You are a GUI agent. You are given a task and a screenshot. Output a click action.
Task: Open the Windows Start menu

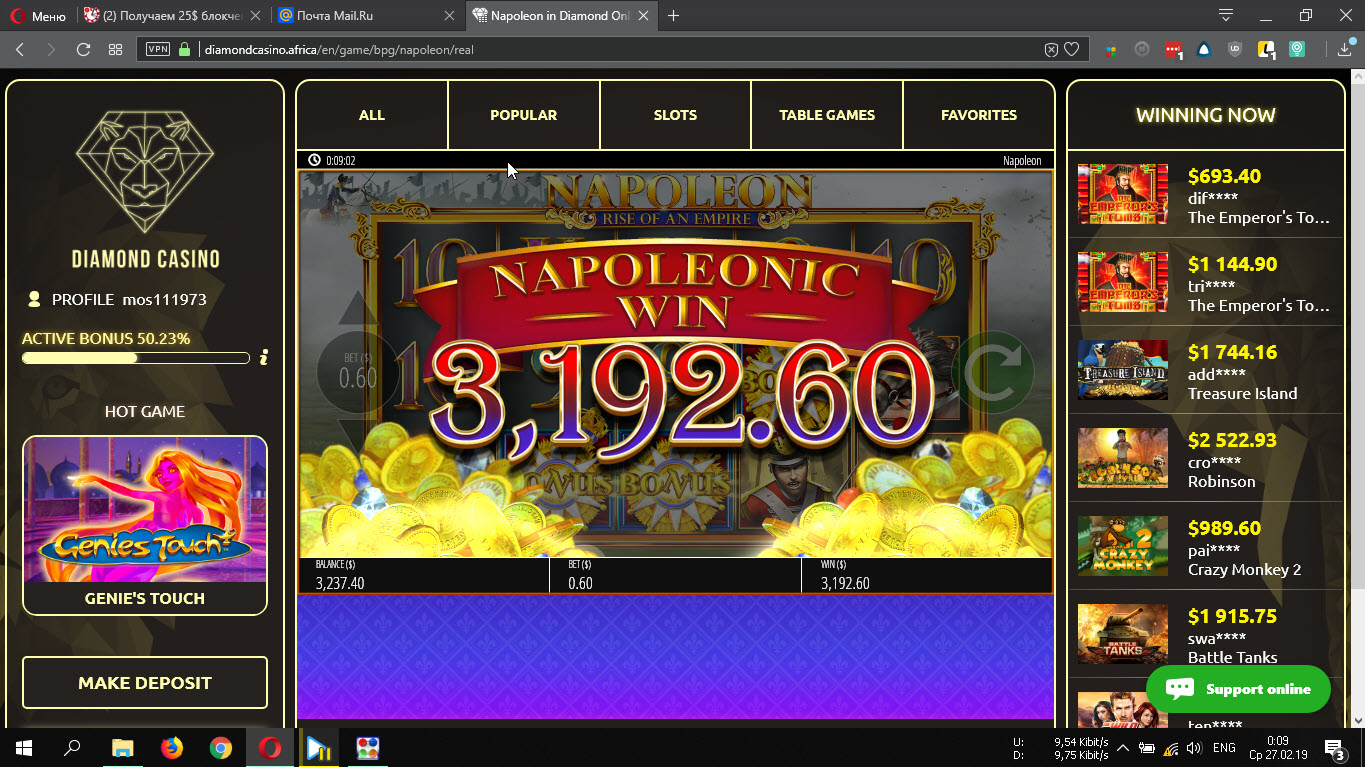click(24, 748)
